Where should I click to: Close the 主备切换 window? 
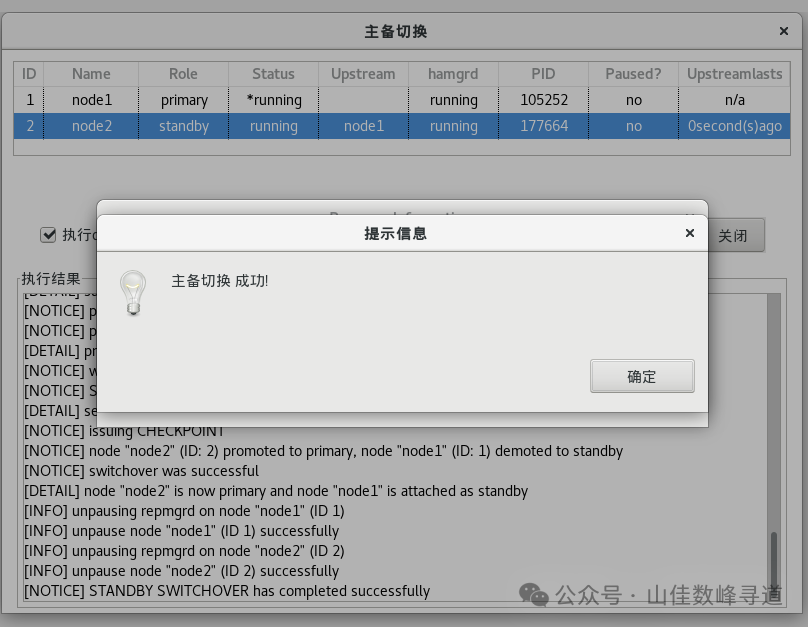click(783, 31)
